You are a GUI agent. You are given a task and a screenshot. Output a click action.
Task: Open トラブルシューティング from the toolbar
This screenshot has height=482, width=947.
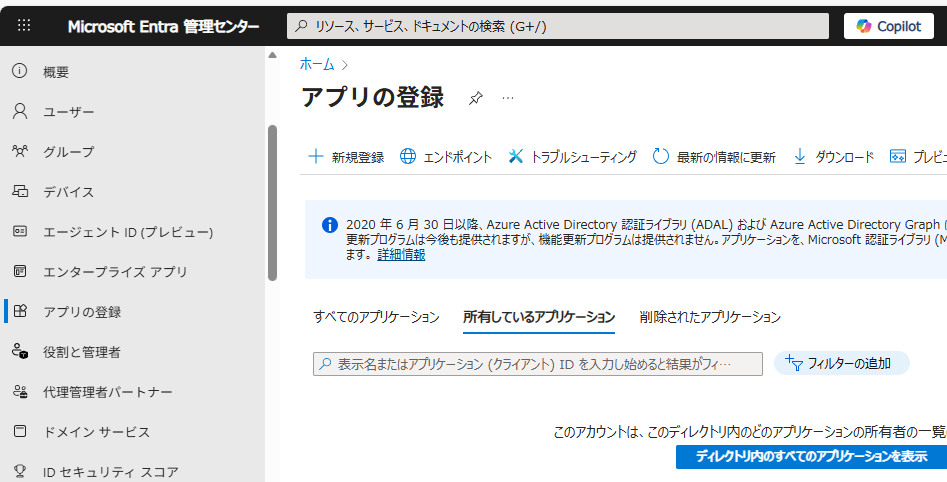tap(583, 157)
